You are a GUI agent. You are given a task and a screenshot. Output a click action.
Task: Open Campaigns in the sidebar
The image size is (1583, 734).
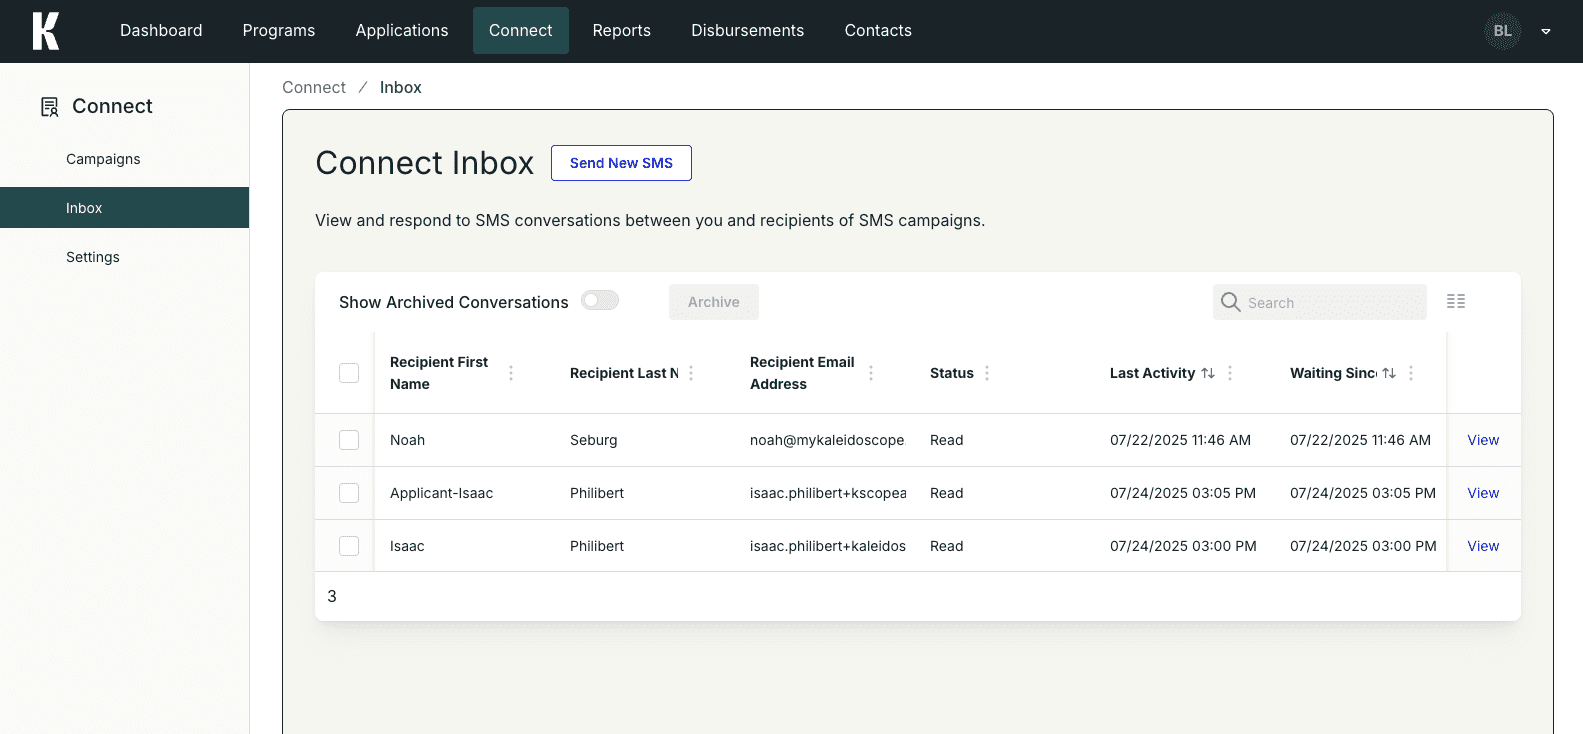coord(103,159)
